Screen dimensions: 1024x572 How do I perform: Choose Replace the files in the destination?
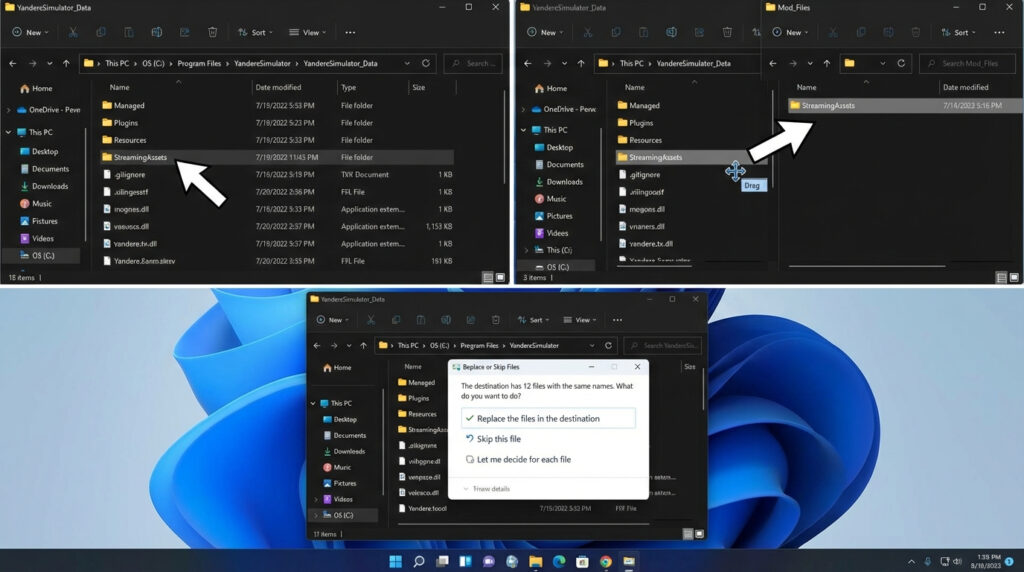tap(538, 418)
